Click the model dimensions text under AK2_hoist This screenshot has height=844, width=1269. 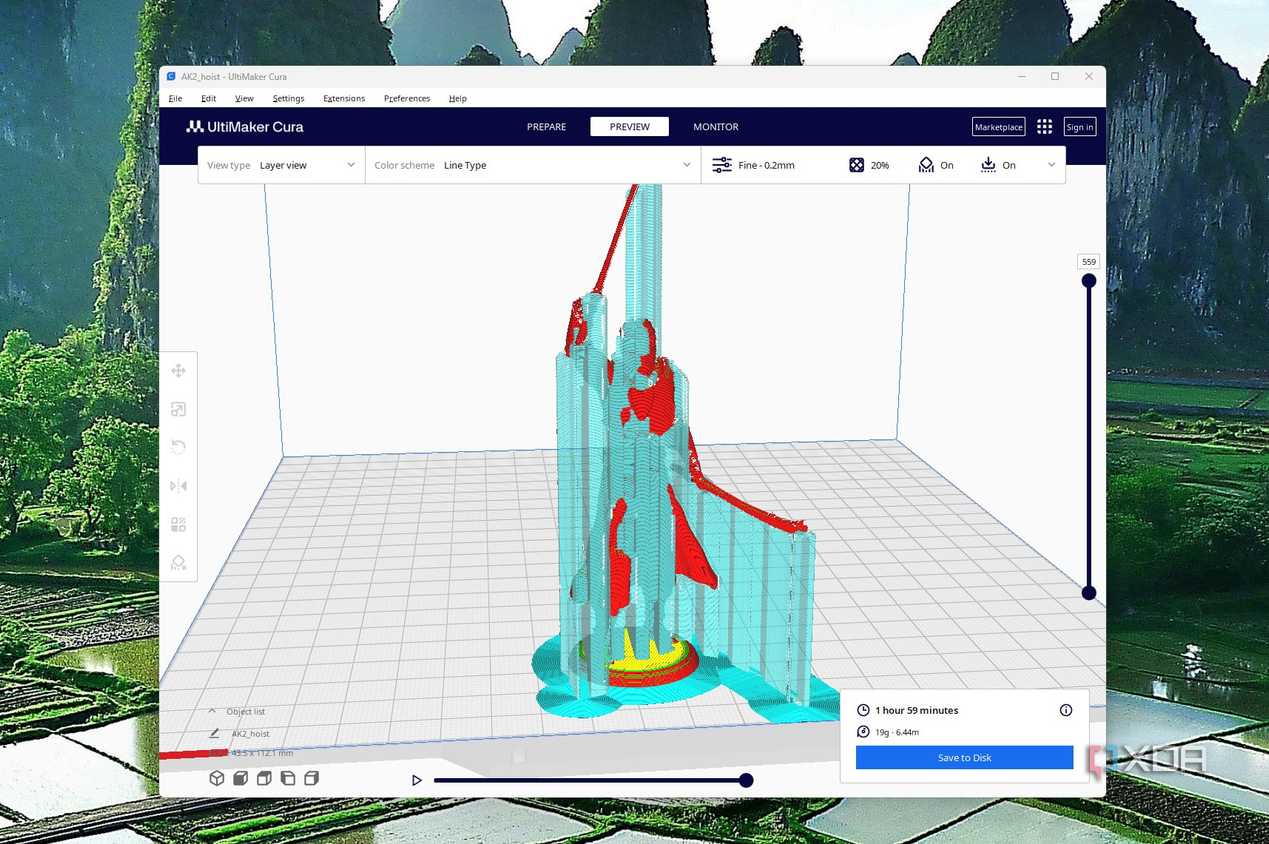pyautogui.click(x=262, y=753)
